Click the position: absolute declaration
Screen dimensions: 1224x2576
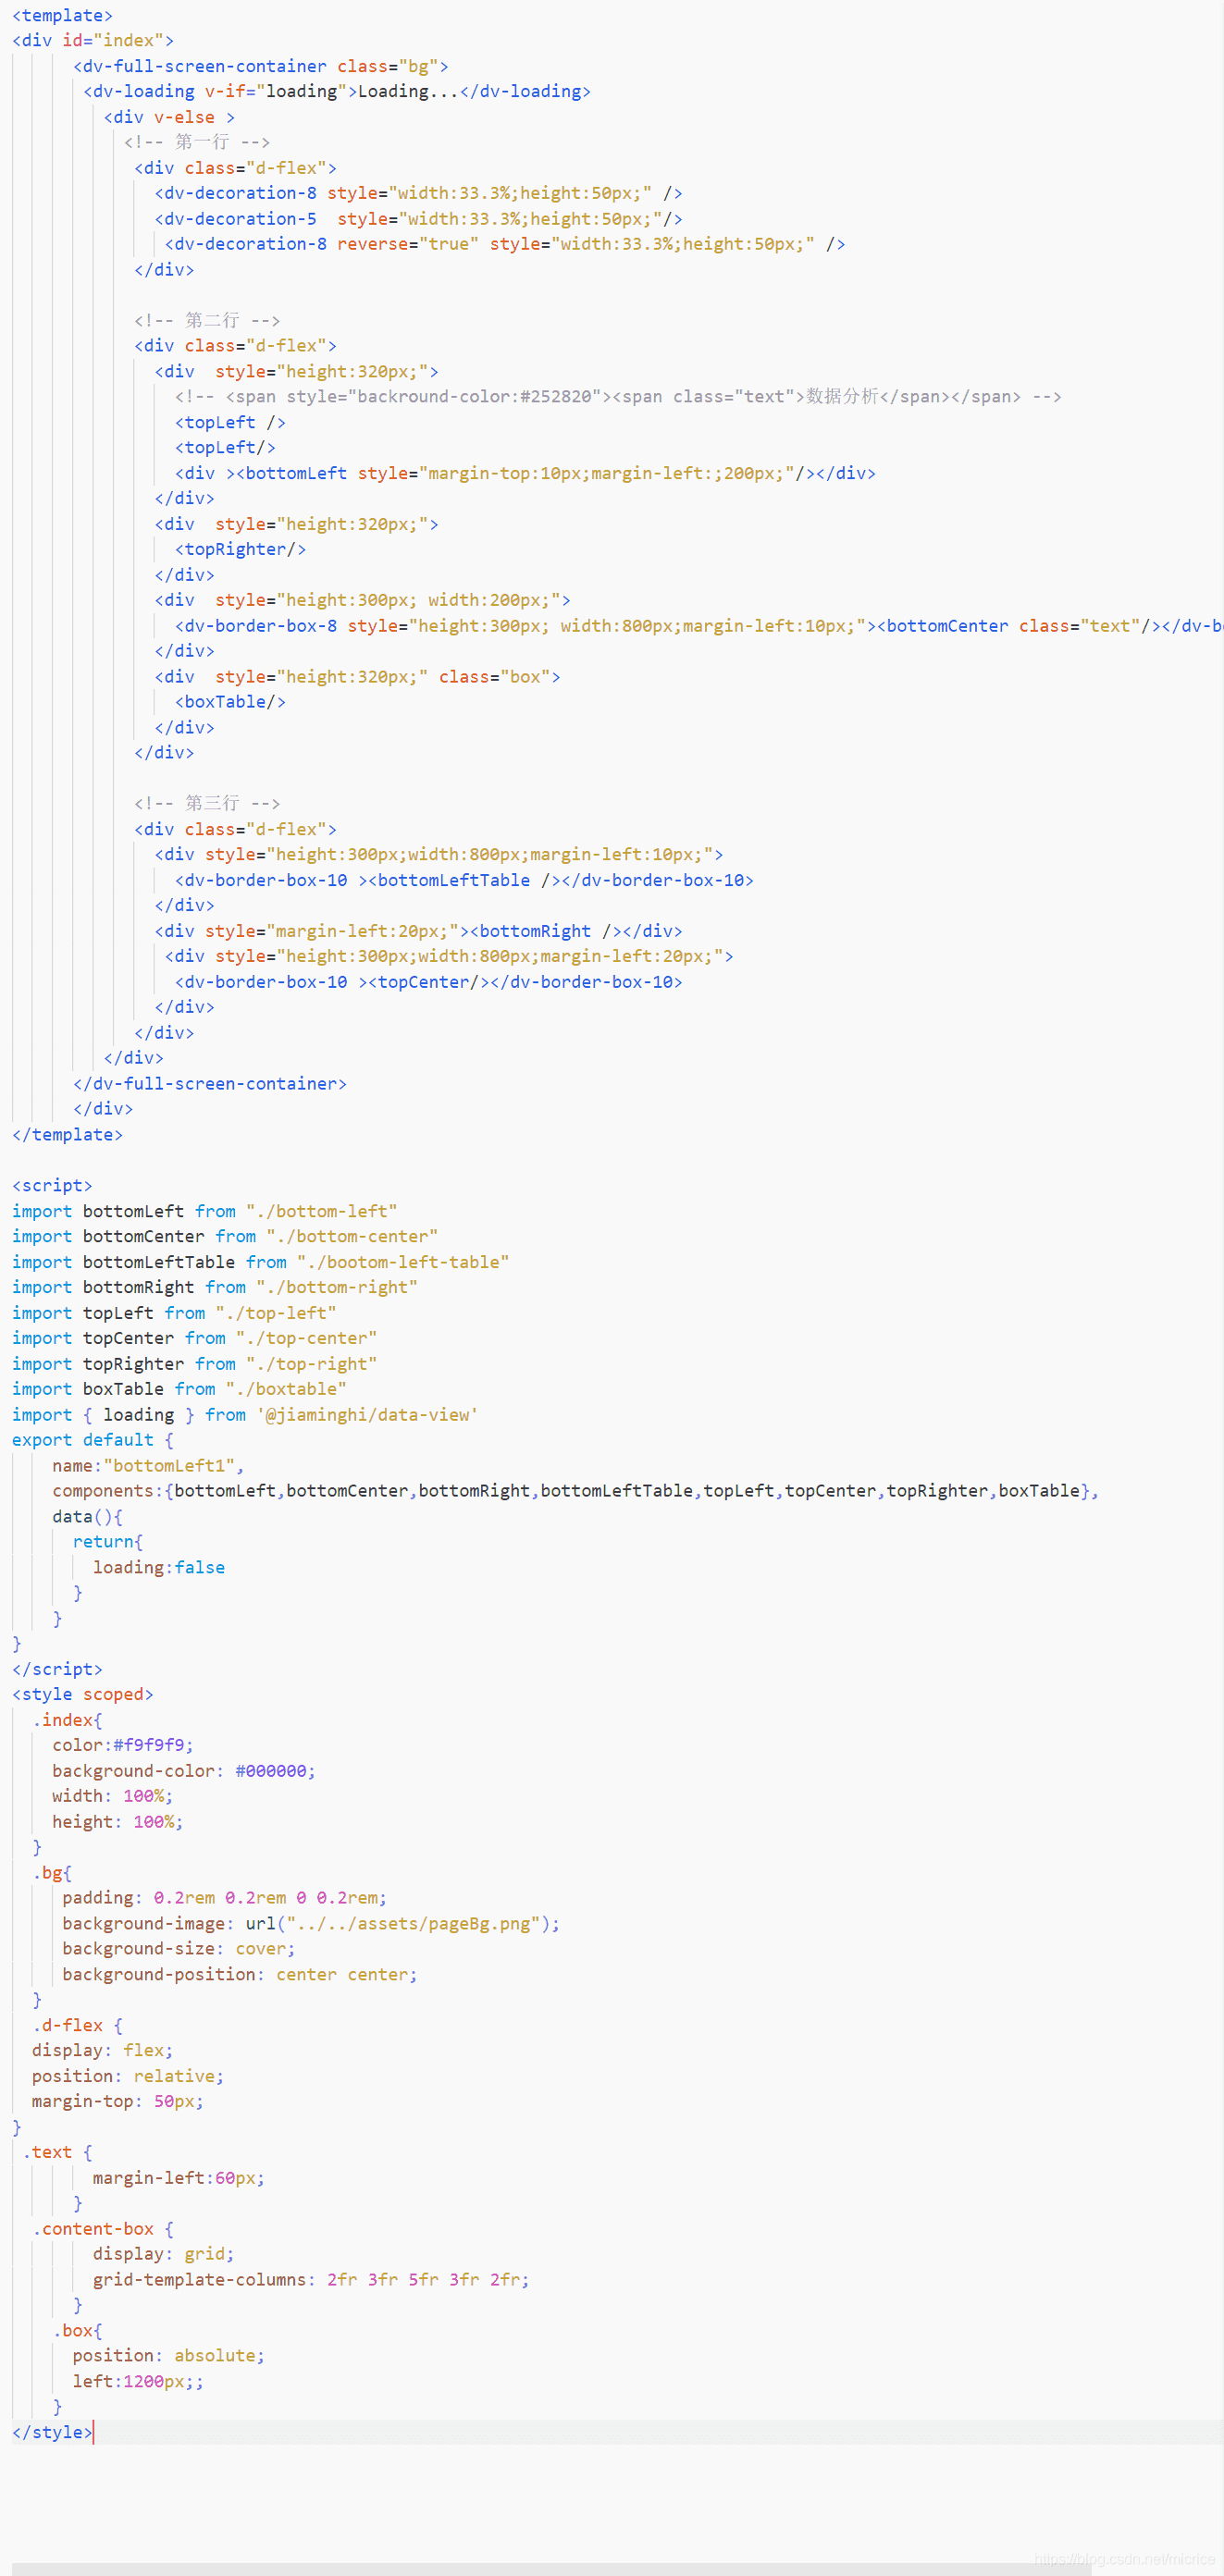pyautogui.click(x=169, y=2355)
